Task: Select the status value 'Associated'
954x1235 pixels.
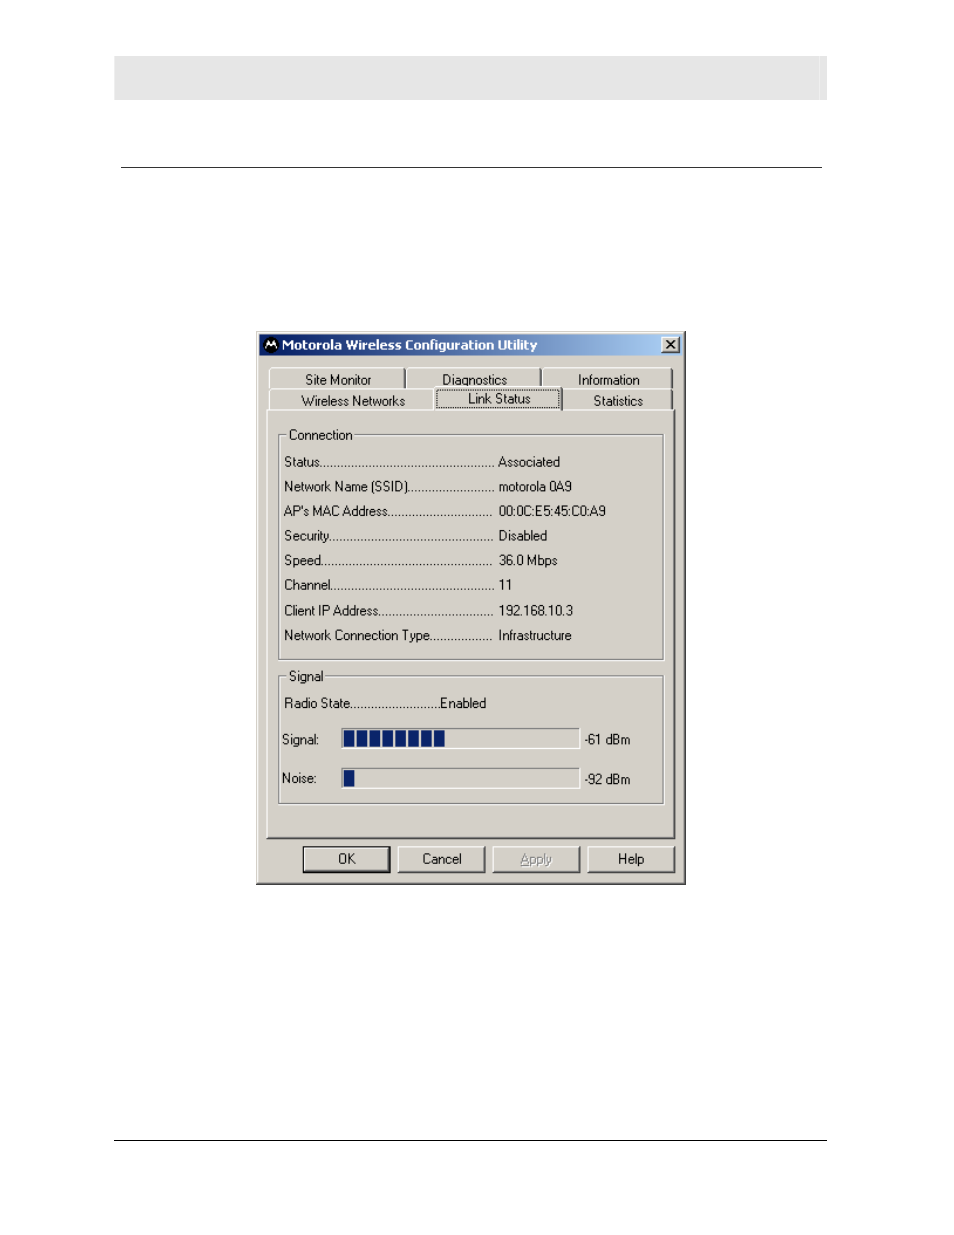Action: [529, 462]
